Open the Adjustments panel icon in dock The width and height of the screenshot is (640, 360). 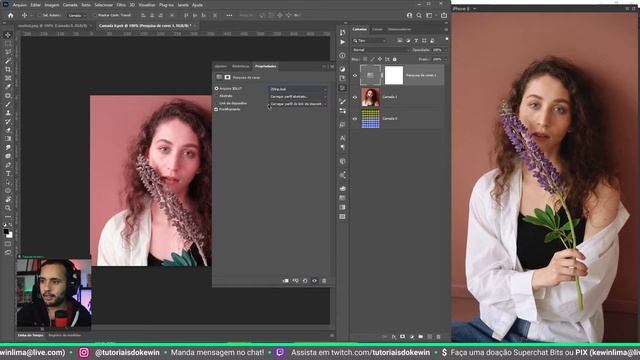[342, 69]
